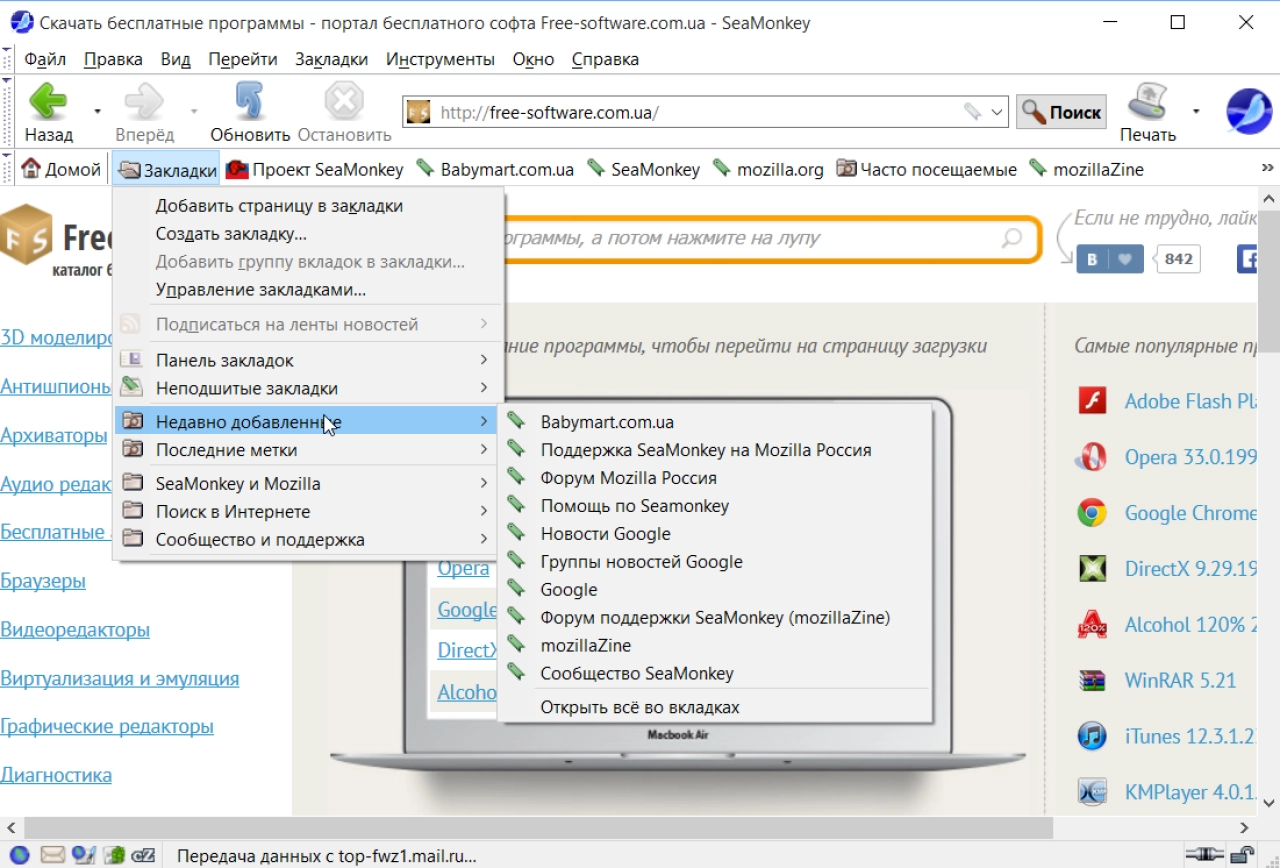Click the Opera icon in popular list
This screenshot has width=1280, height=868.
click(1092, 457)
